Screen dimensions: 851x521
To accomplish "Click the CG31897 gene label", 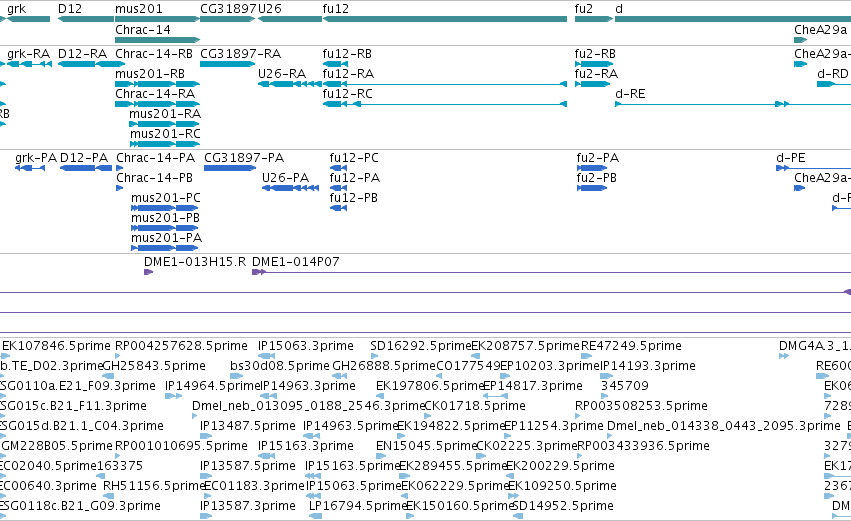I will point(228,9).
